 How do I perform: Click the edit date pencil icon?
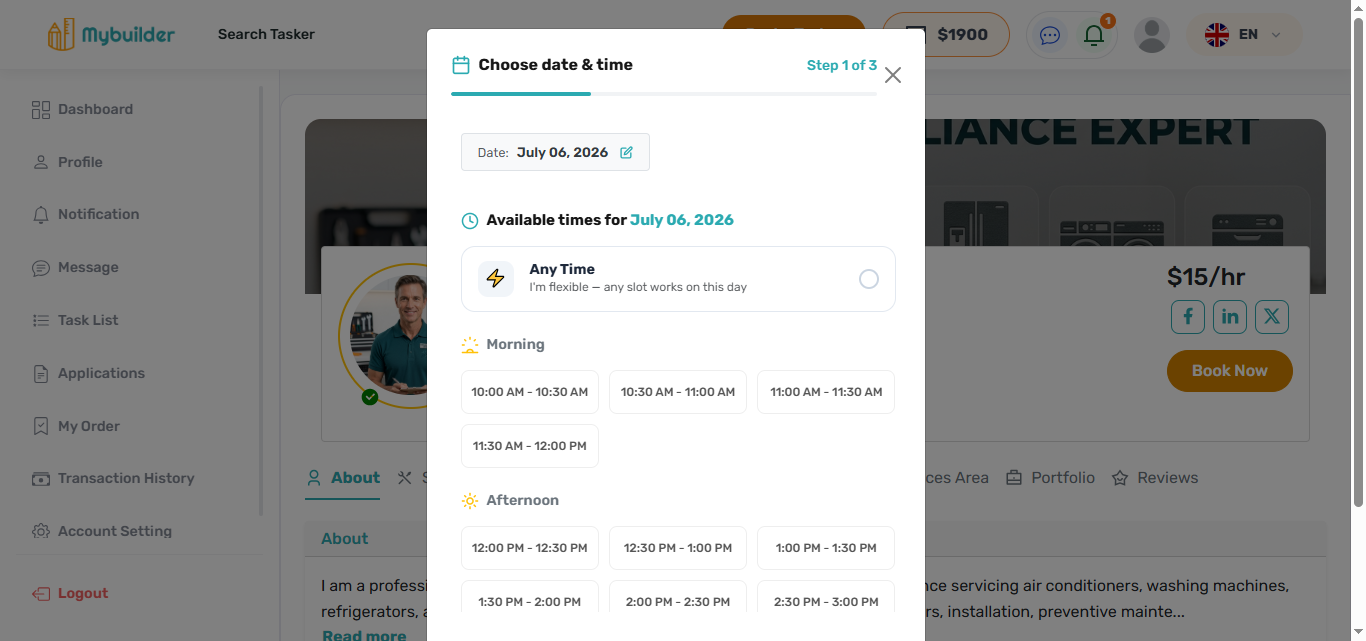coord(626,153)
